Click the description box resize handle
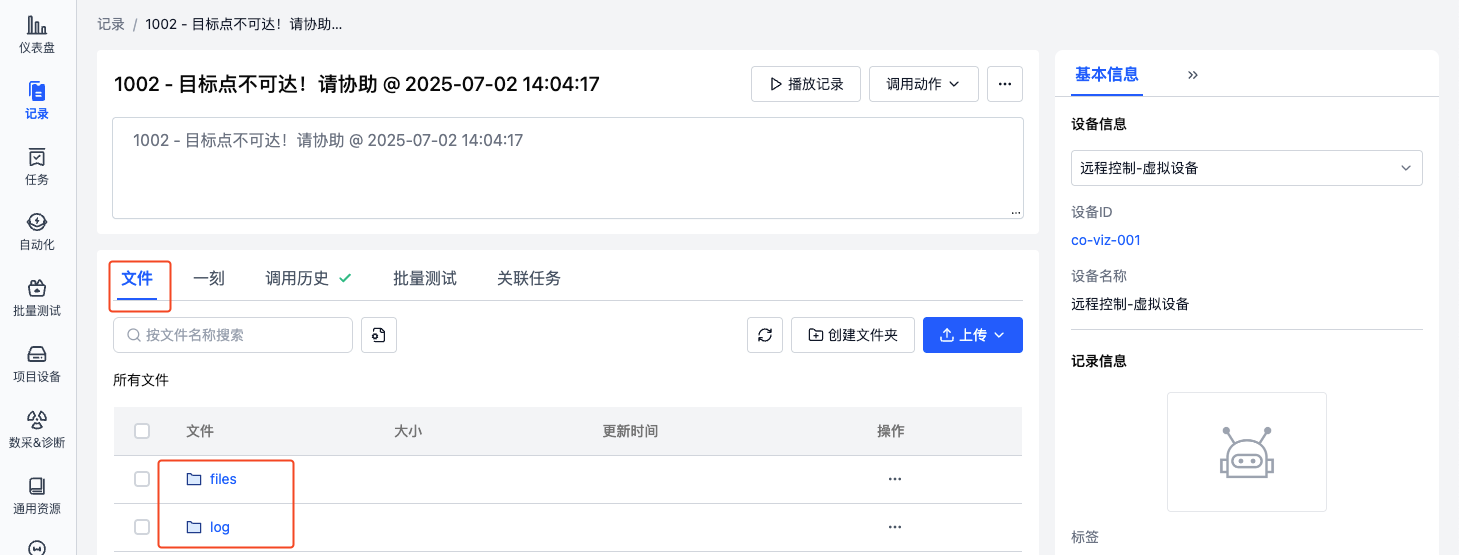 [1016, 212]
